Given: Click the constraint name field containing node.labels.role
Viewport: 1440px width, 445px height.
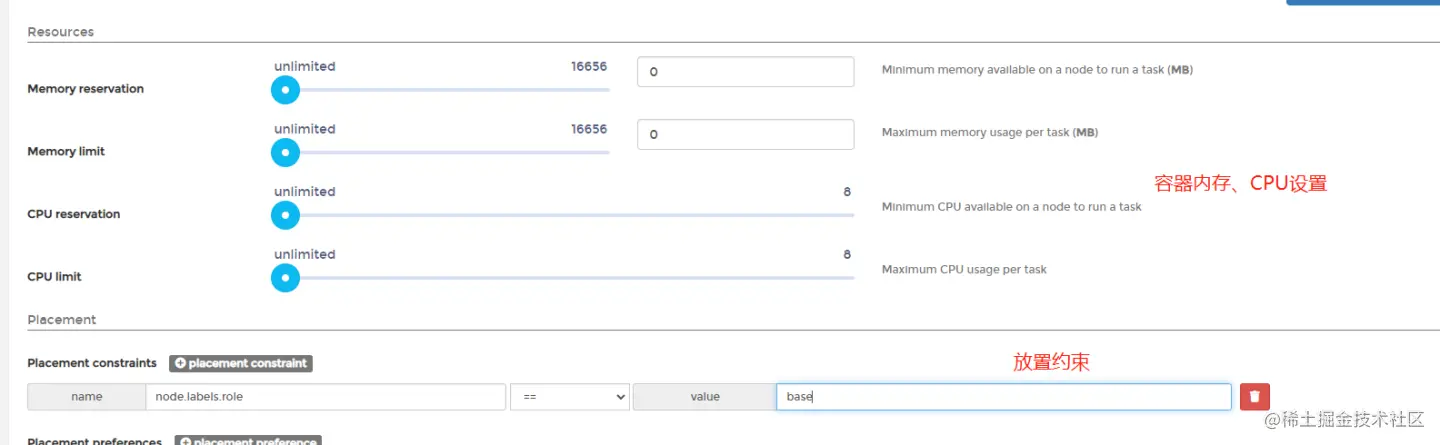Looking at the screenshot, I should (x=325, y=397).
